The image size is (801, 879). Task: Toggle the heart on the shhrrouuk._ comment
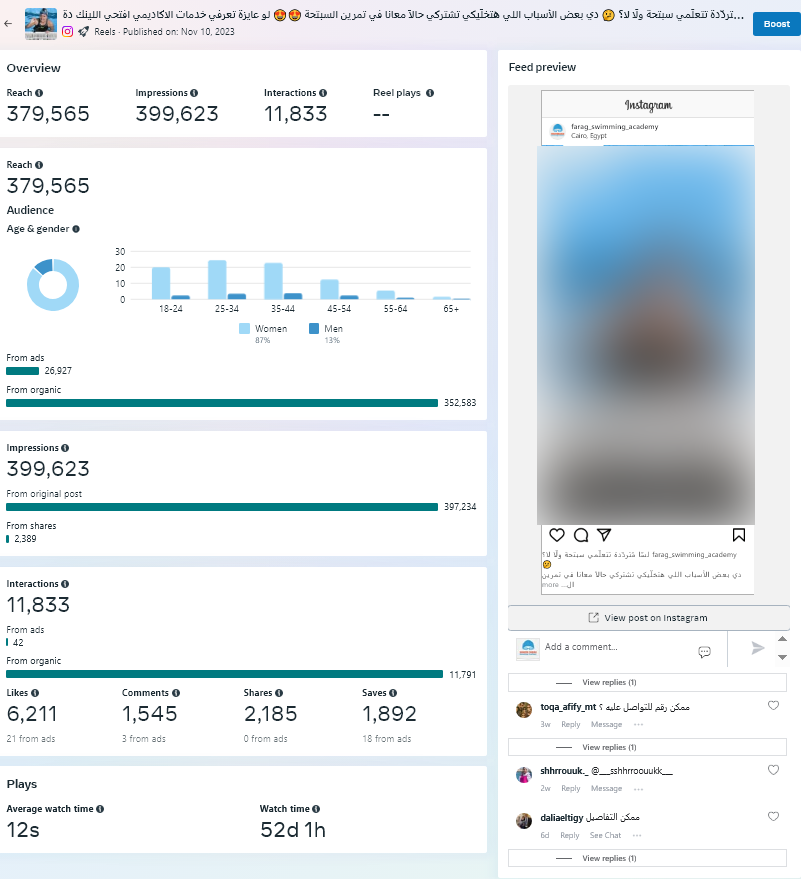[773, 770]
